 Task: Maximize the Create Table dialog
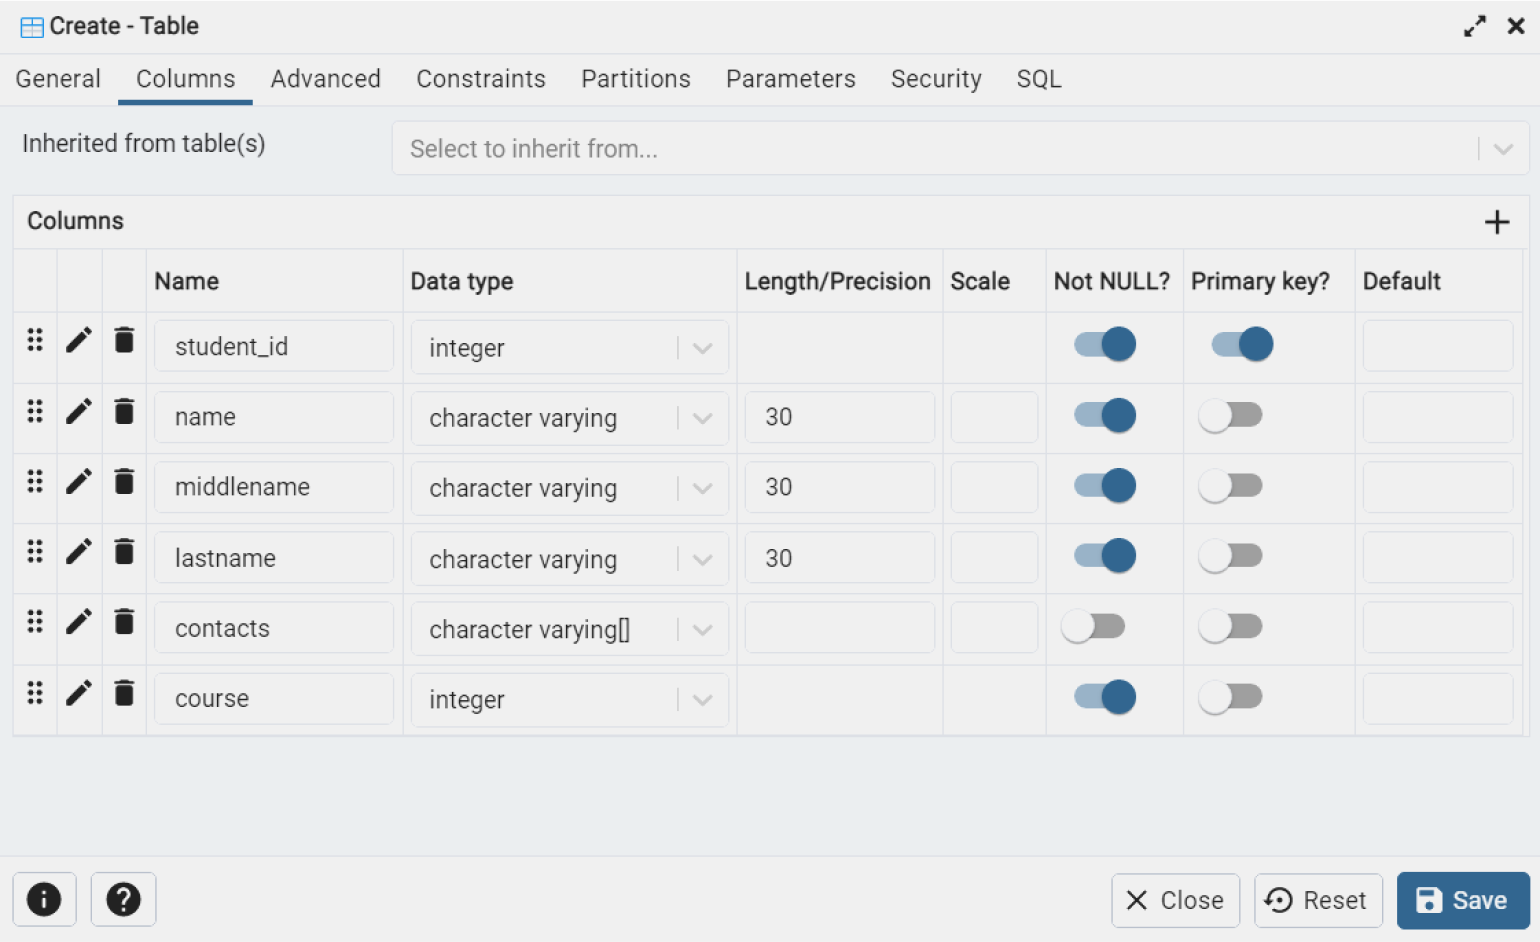tap(1475, 26)
